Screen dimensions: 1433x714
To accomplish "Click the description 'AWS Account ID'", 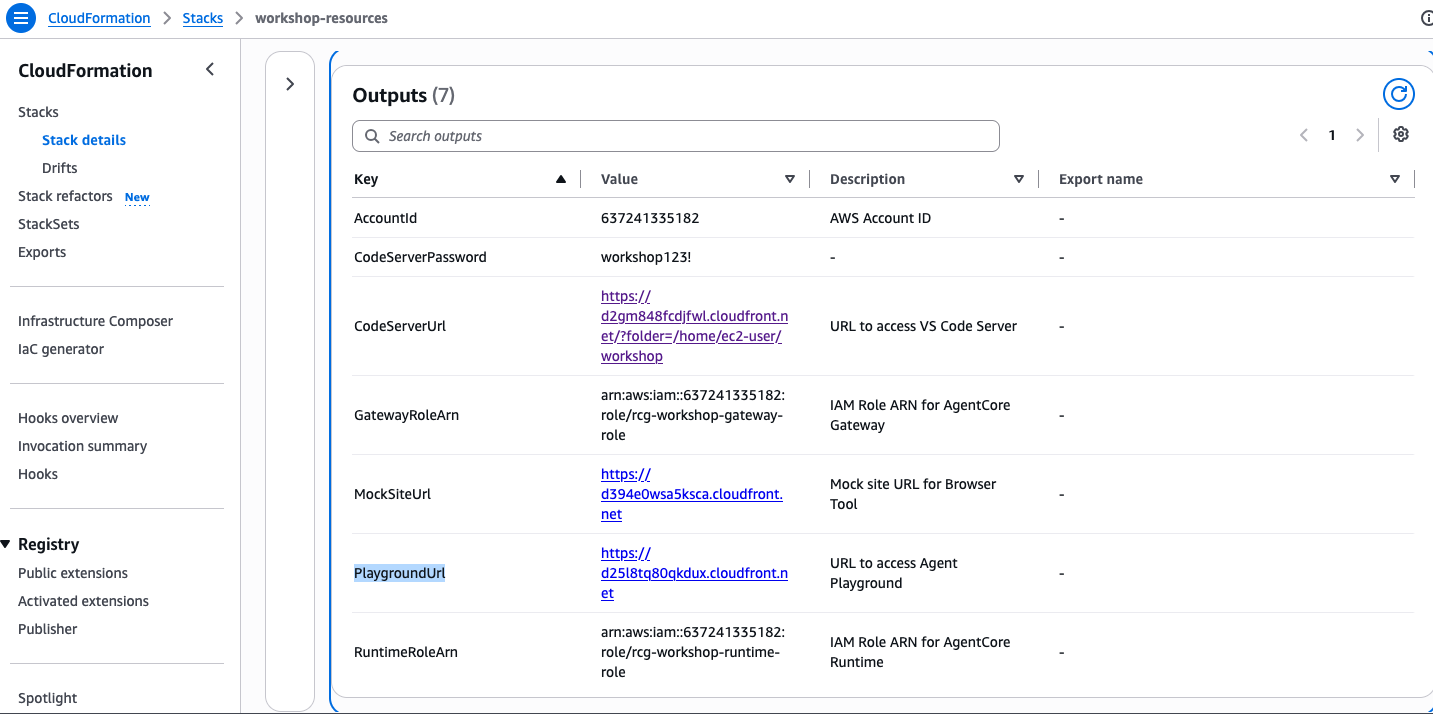I will coord(880,218).
